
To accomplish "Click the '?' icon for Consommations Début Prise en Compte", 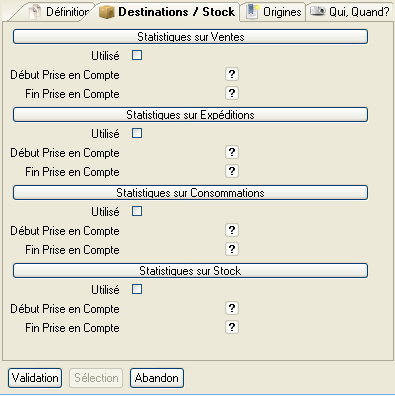I will (x=232, y=230).
